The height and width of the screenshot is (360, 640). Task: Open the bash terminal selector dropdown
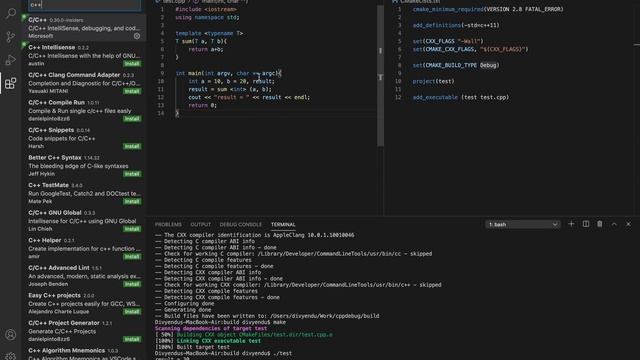click(x=522, y=224)
